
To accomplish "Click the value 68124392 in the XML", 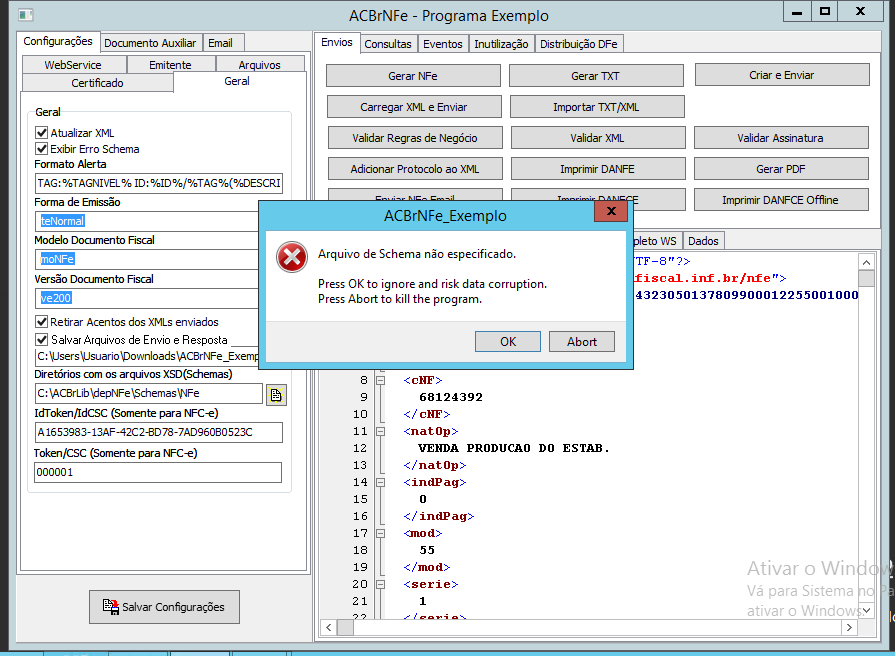I will [x=451, y=397].
